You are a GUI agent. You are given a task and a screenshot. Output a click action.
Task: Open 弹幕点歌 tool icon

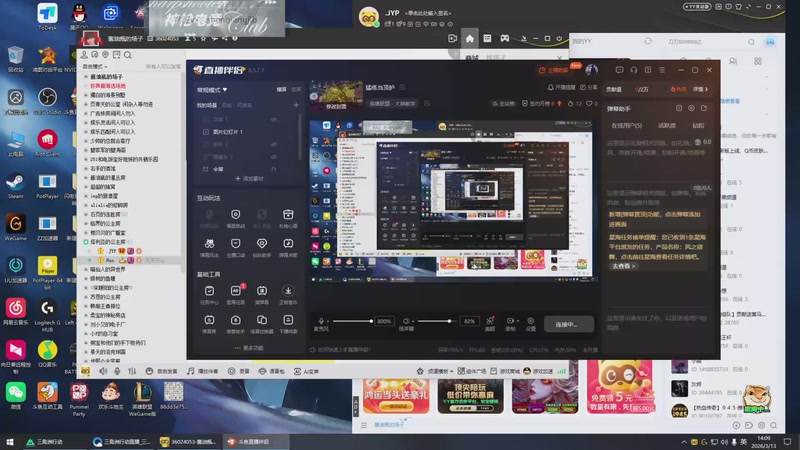(288, 247)
